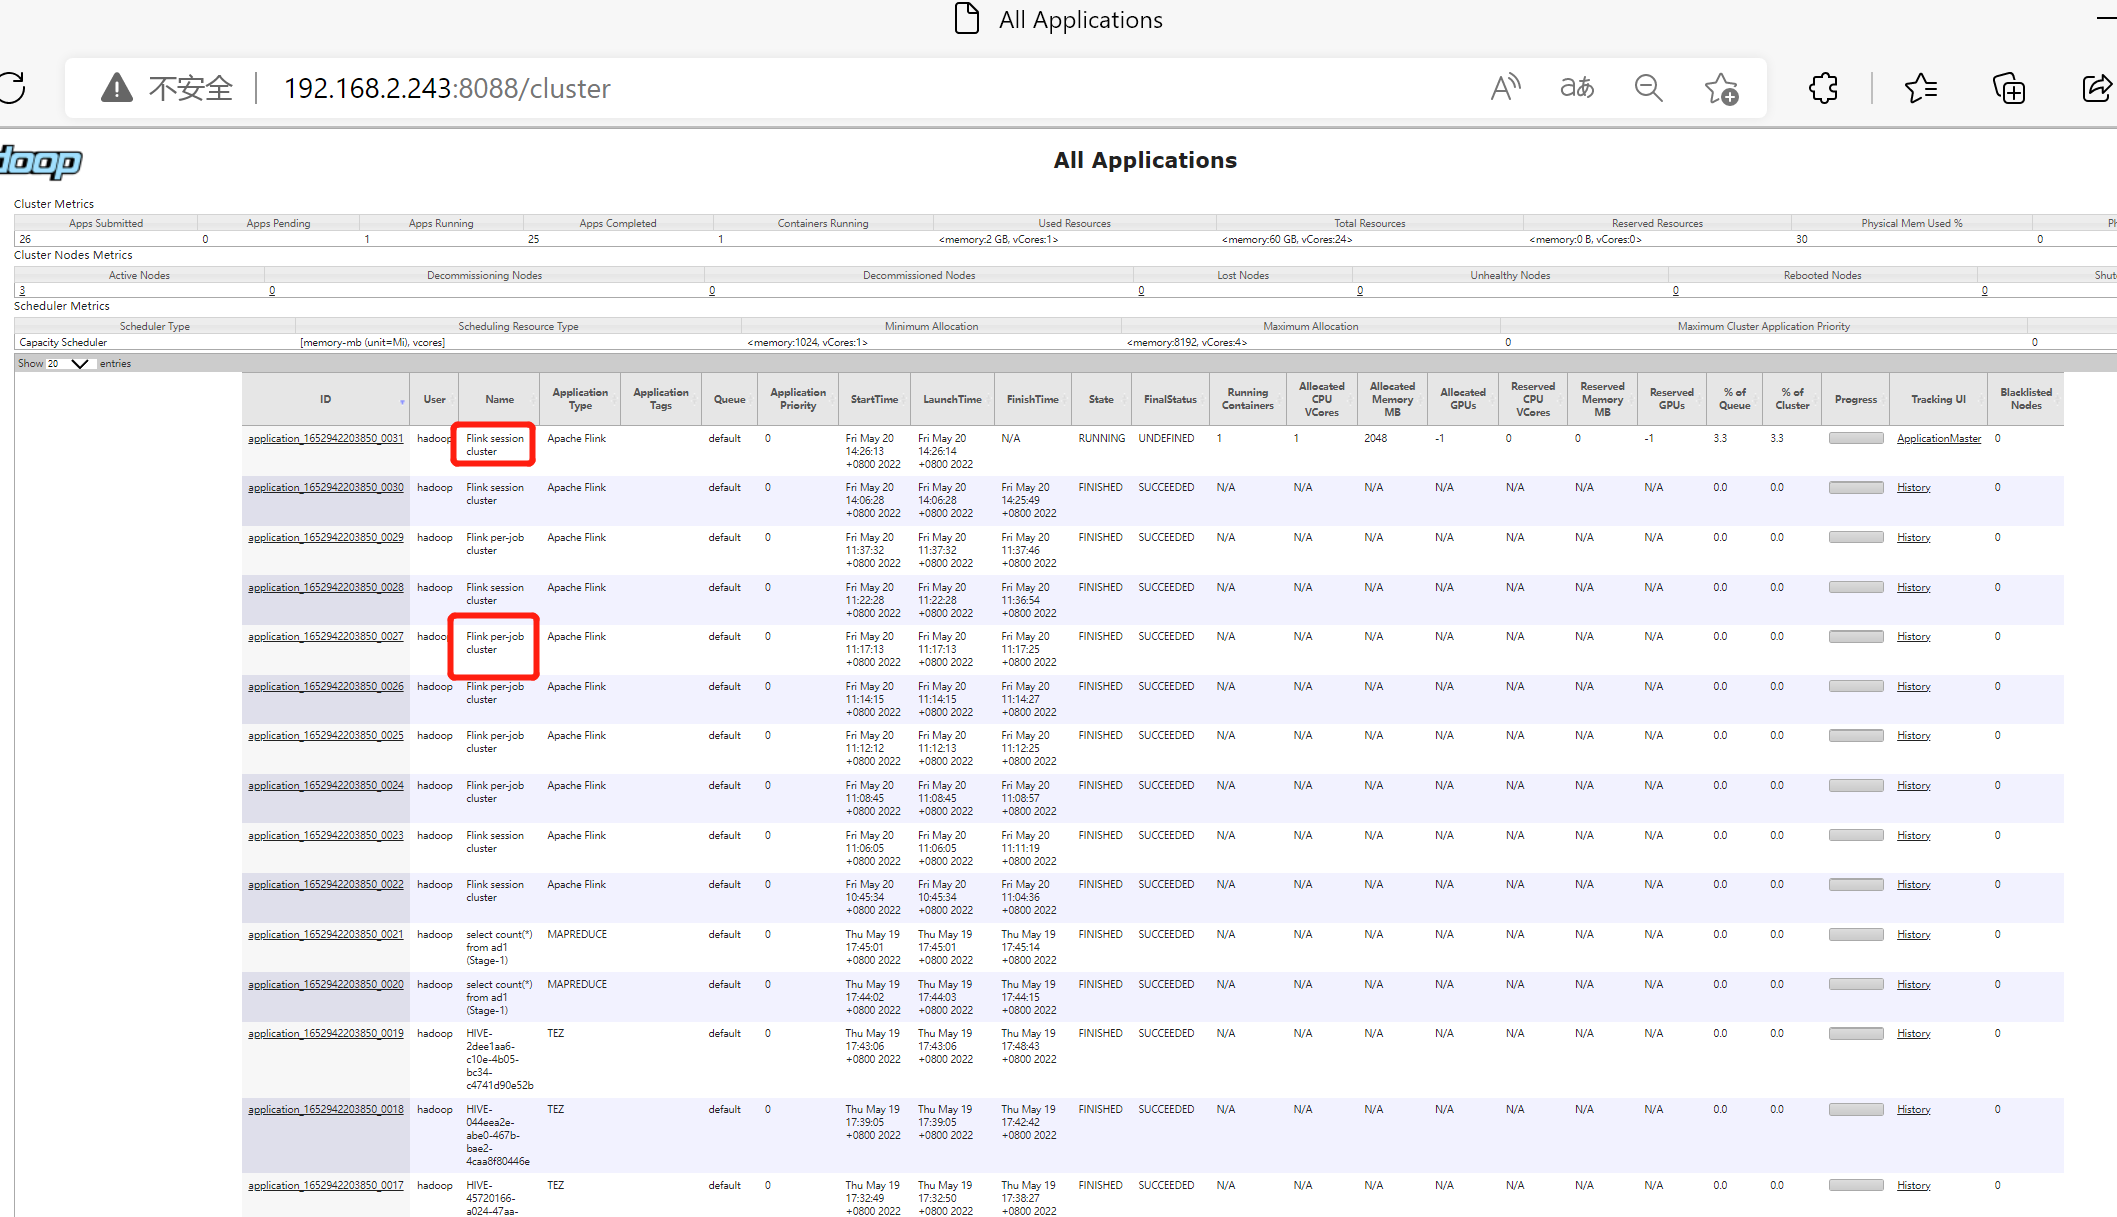Open the browser extensions puzzle icon

(1823, 88)
